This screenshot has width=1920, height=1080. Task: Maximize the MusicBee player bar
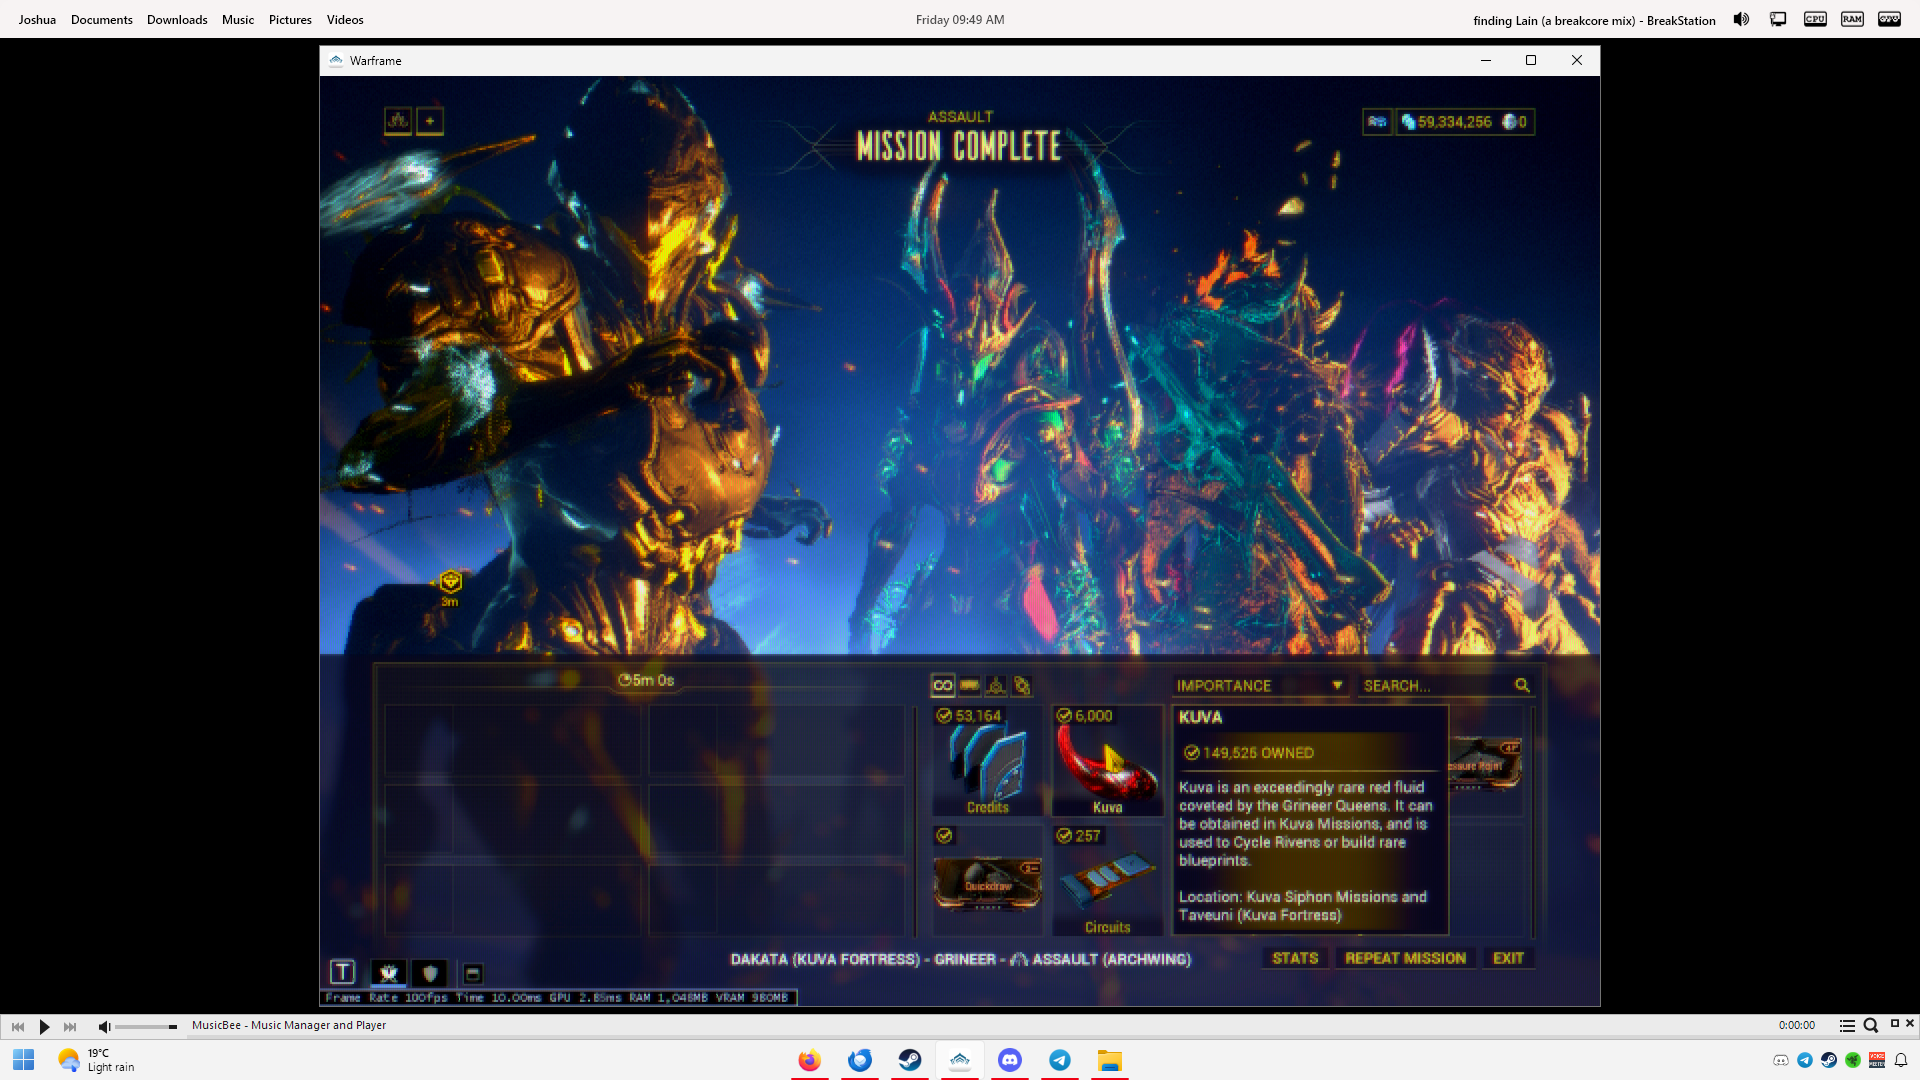1894,1023
